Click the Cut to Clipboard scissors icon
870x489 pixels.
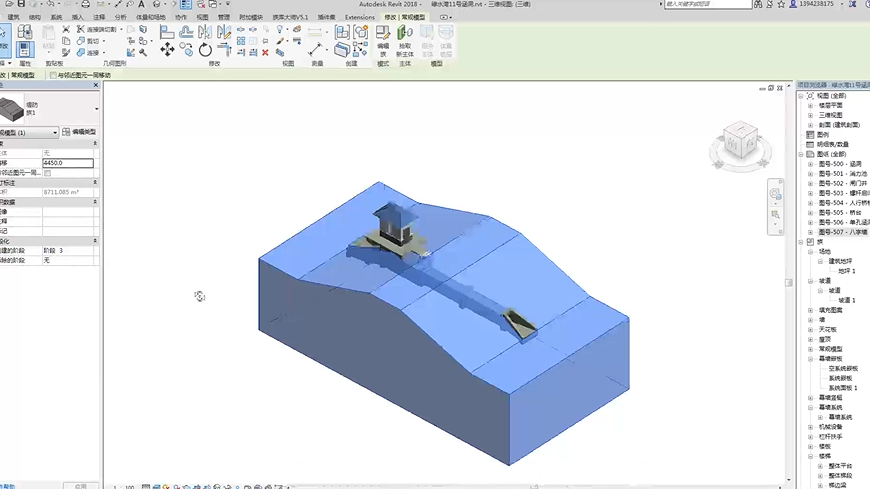[66, 29]
